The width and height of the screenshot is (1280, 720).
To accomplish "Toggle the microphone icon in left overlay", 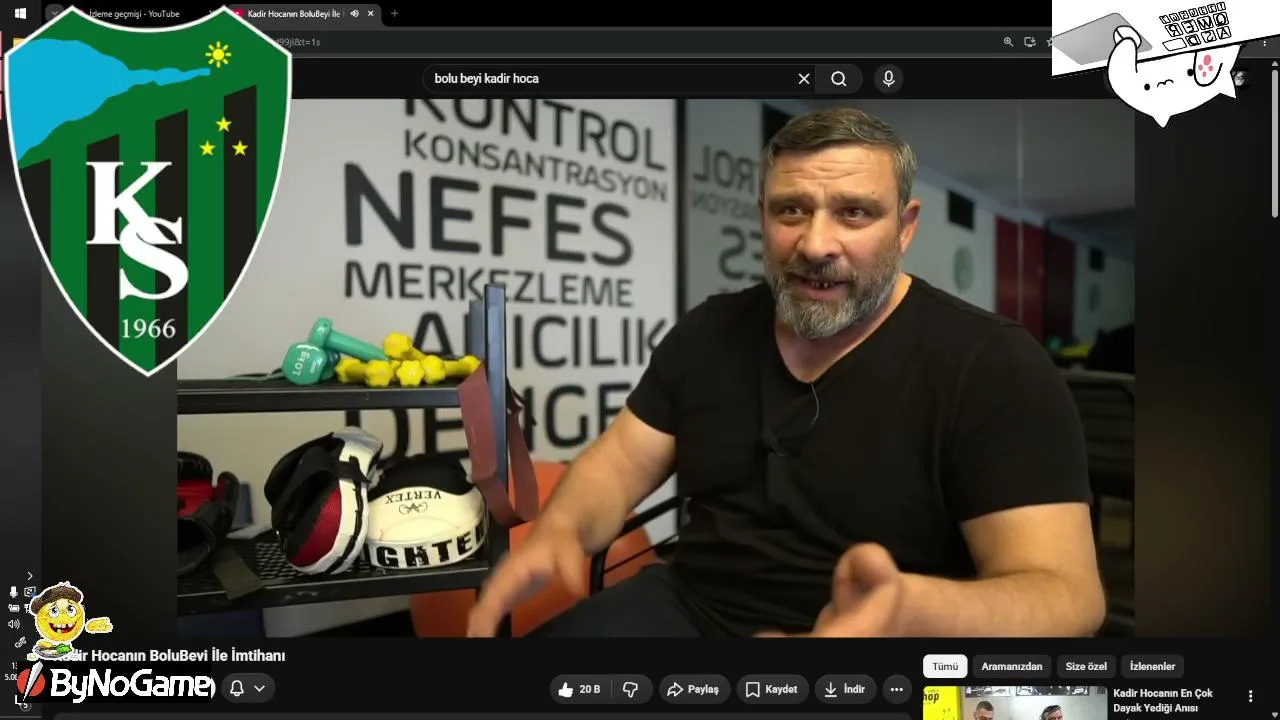I will [x=14, y=592].
